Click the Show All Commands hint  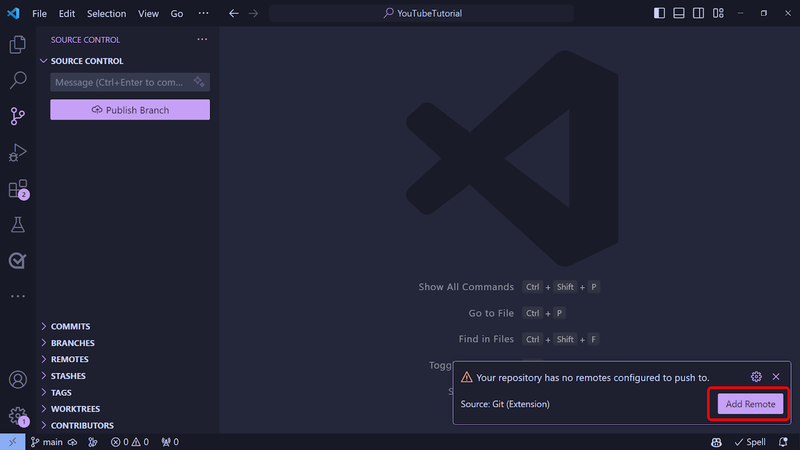[466, 287]
